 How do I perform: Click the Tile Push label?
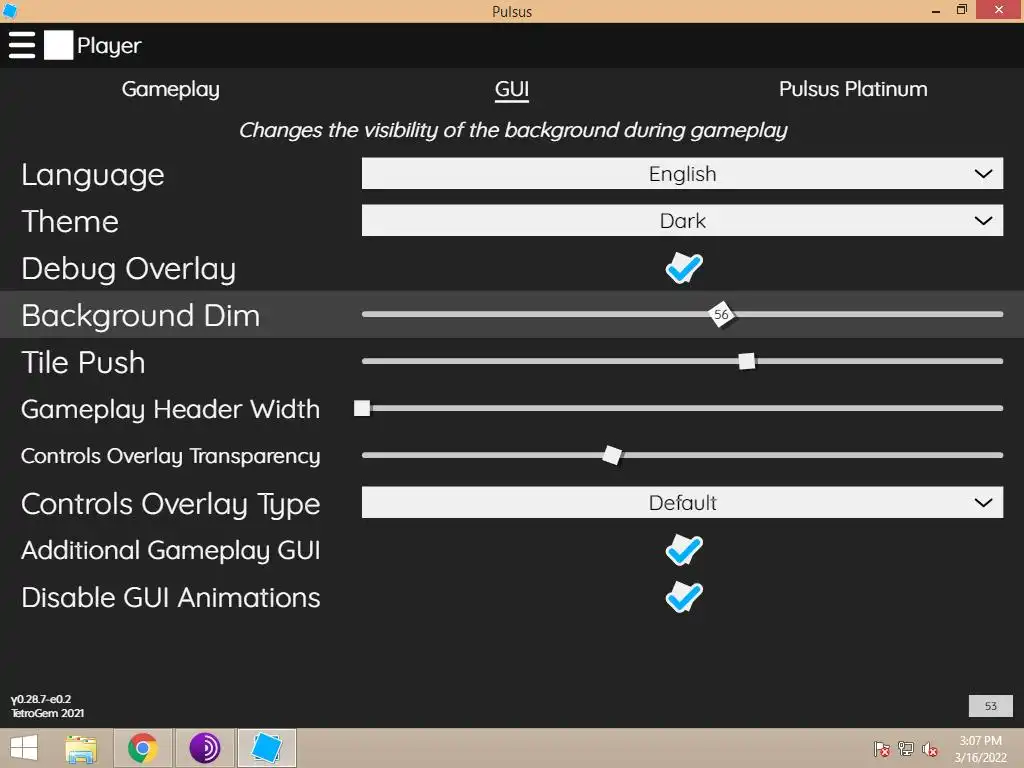click(83, 362)
